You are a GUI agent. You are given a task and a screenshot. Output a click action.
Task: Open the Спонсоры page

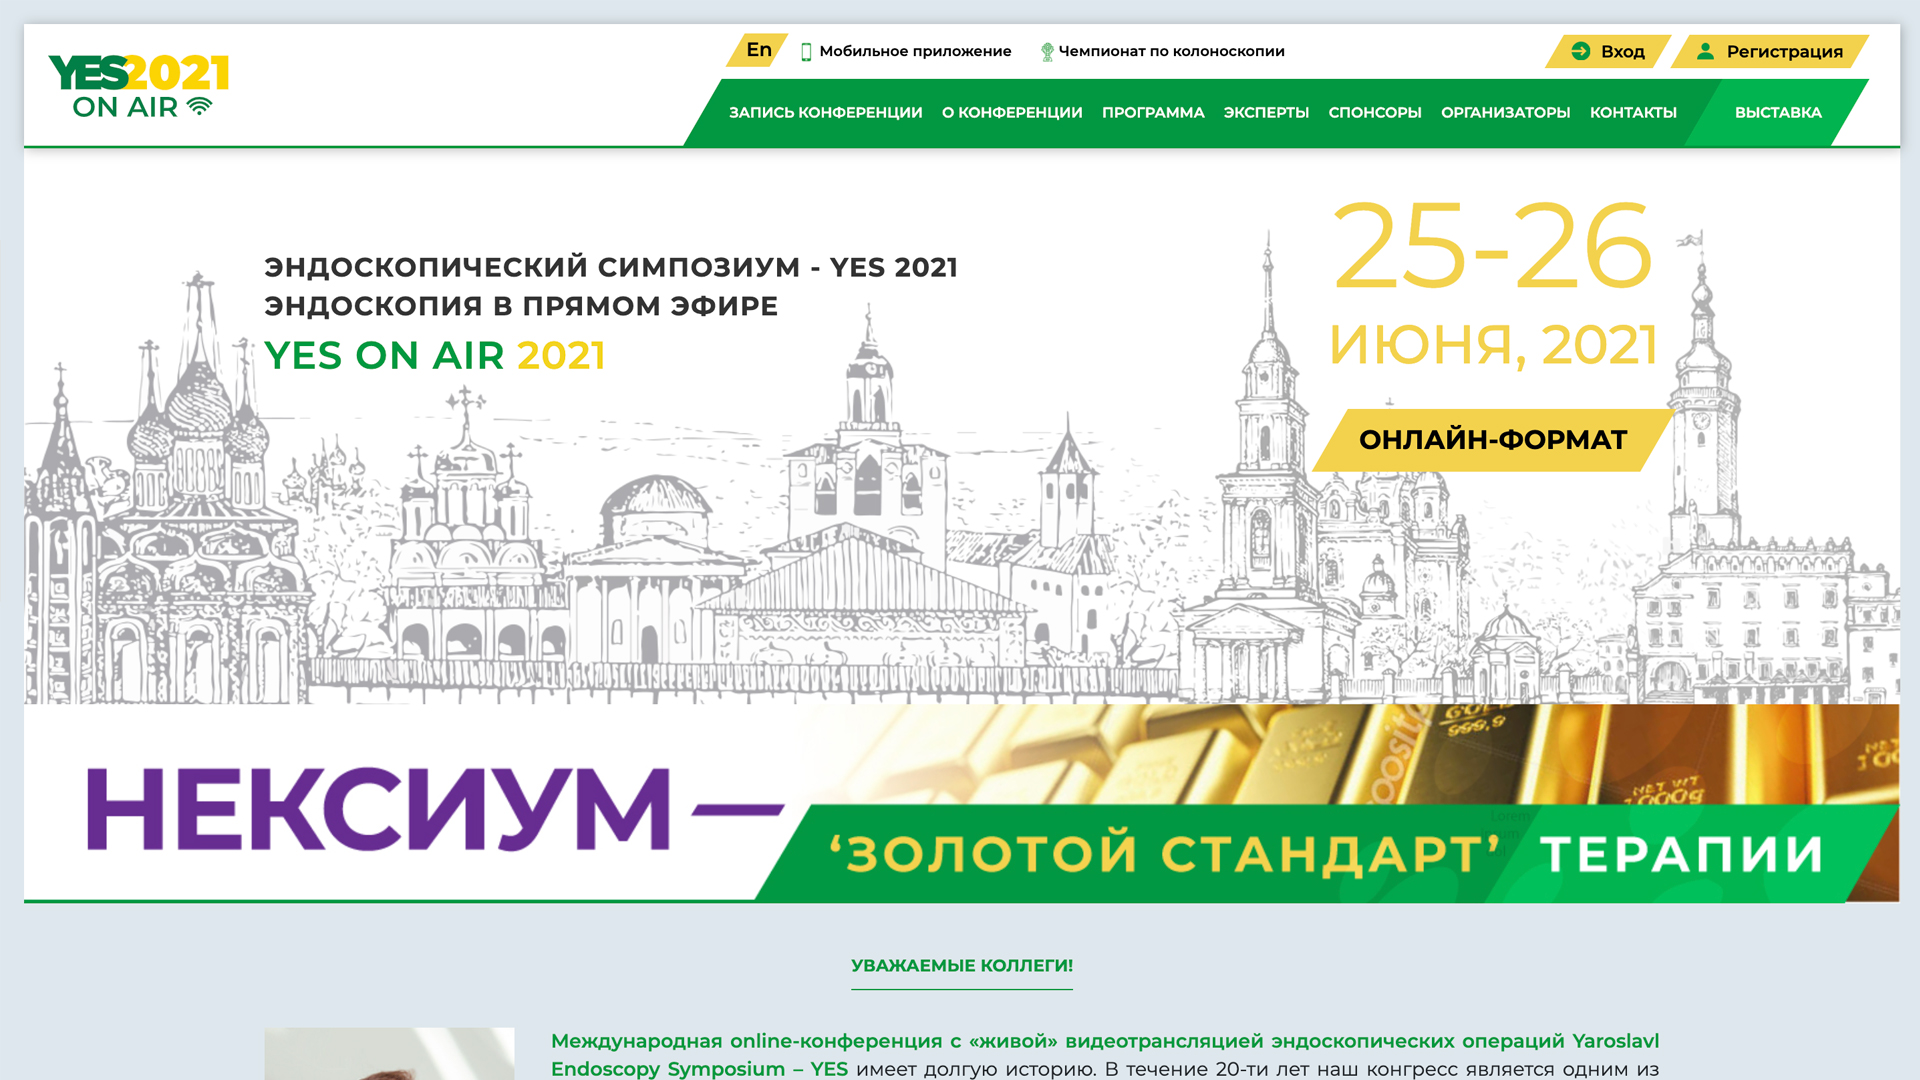point(1374,113)
